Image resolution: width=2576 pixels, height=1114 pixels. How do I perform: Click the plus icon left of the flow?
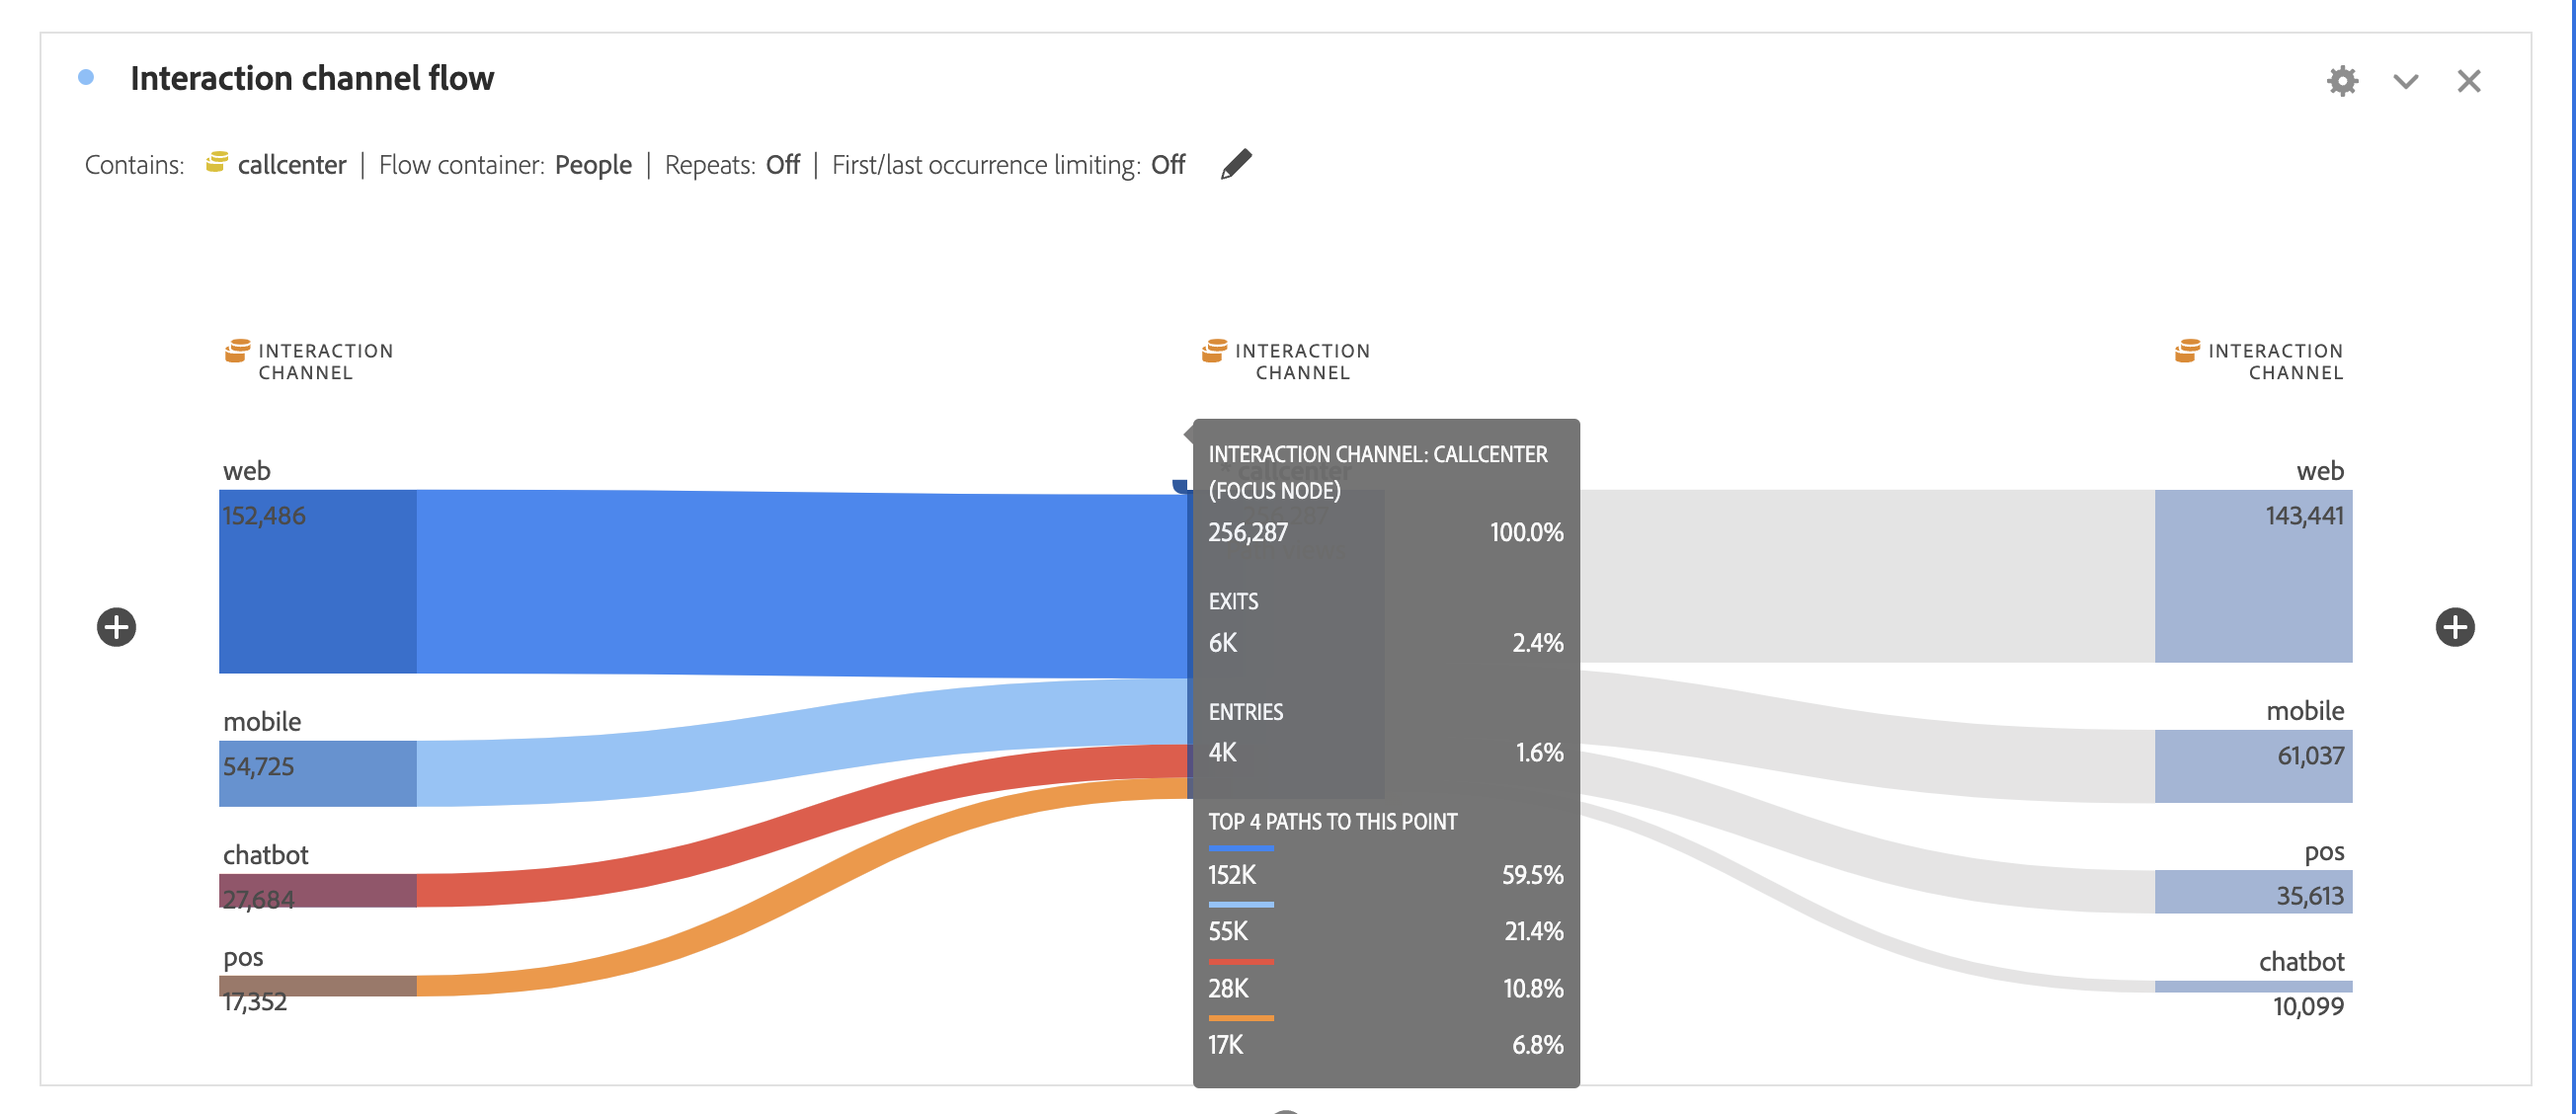tap(116, 627)
